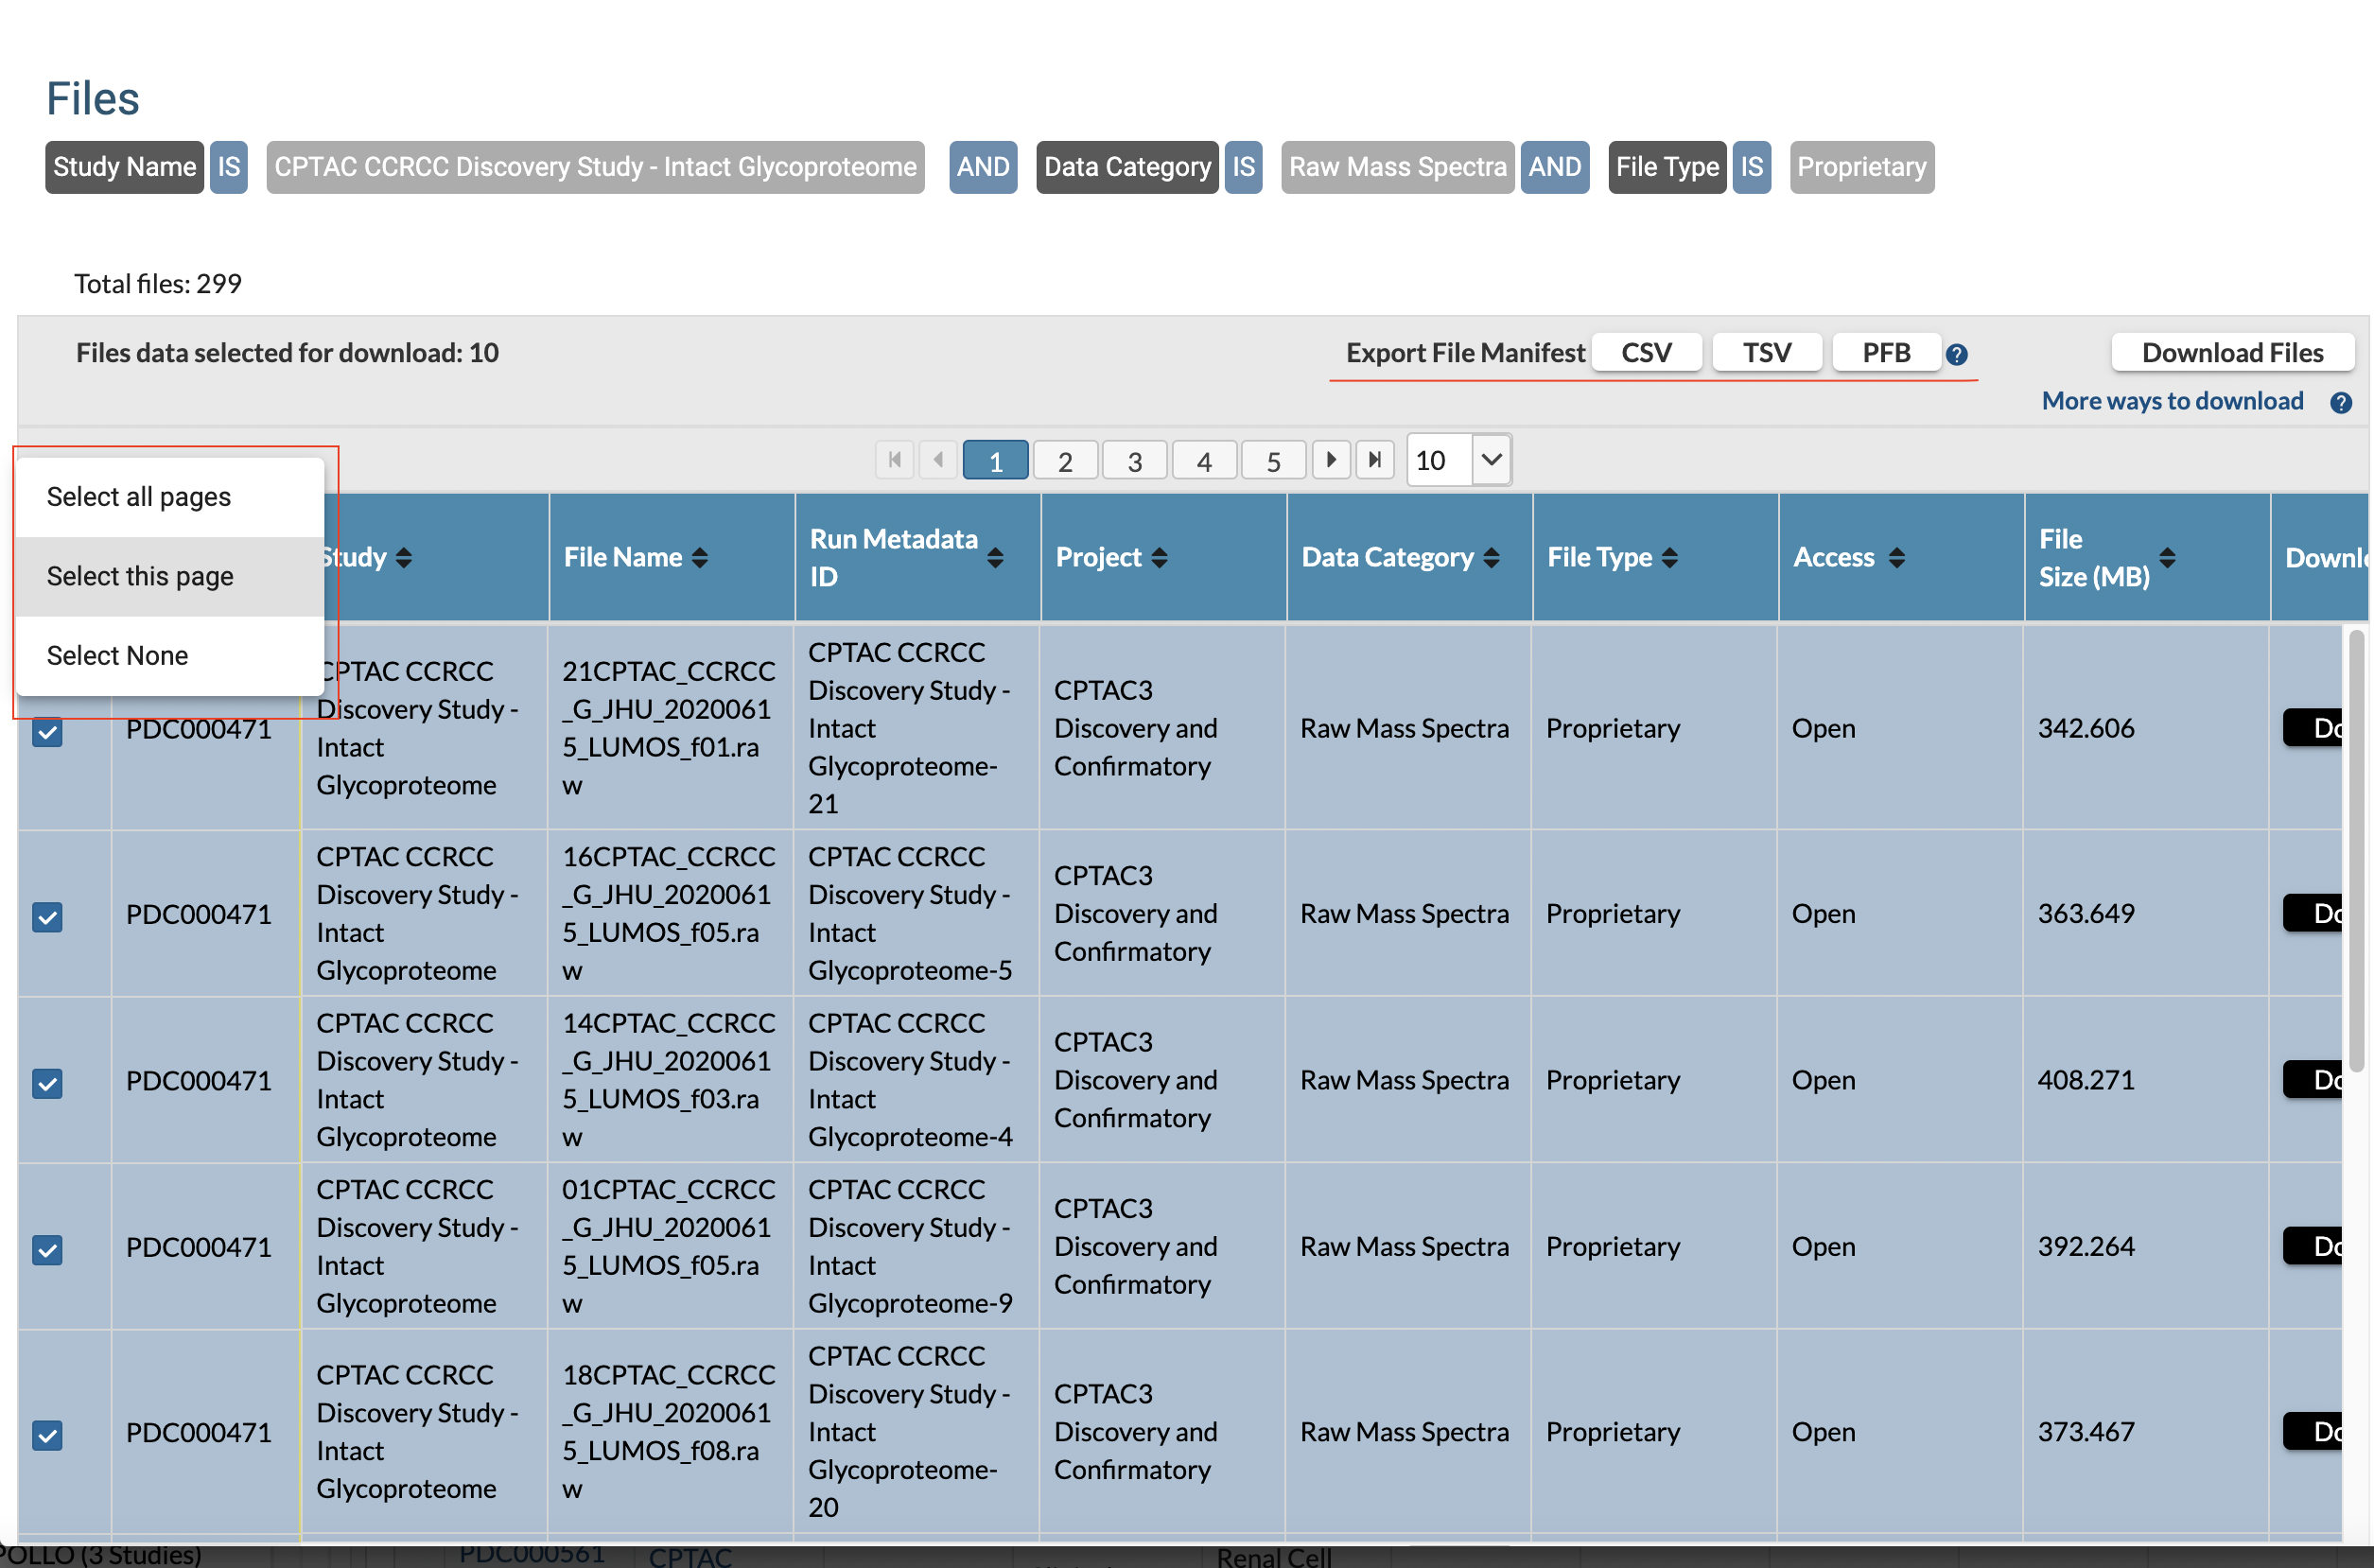Go to the first page arrow icon
This screenshot has height=1568, width=2374.
(x=894, y=460)
